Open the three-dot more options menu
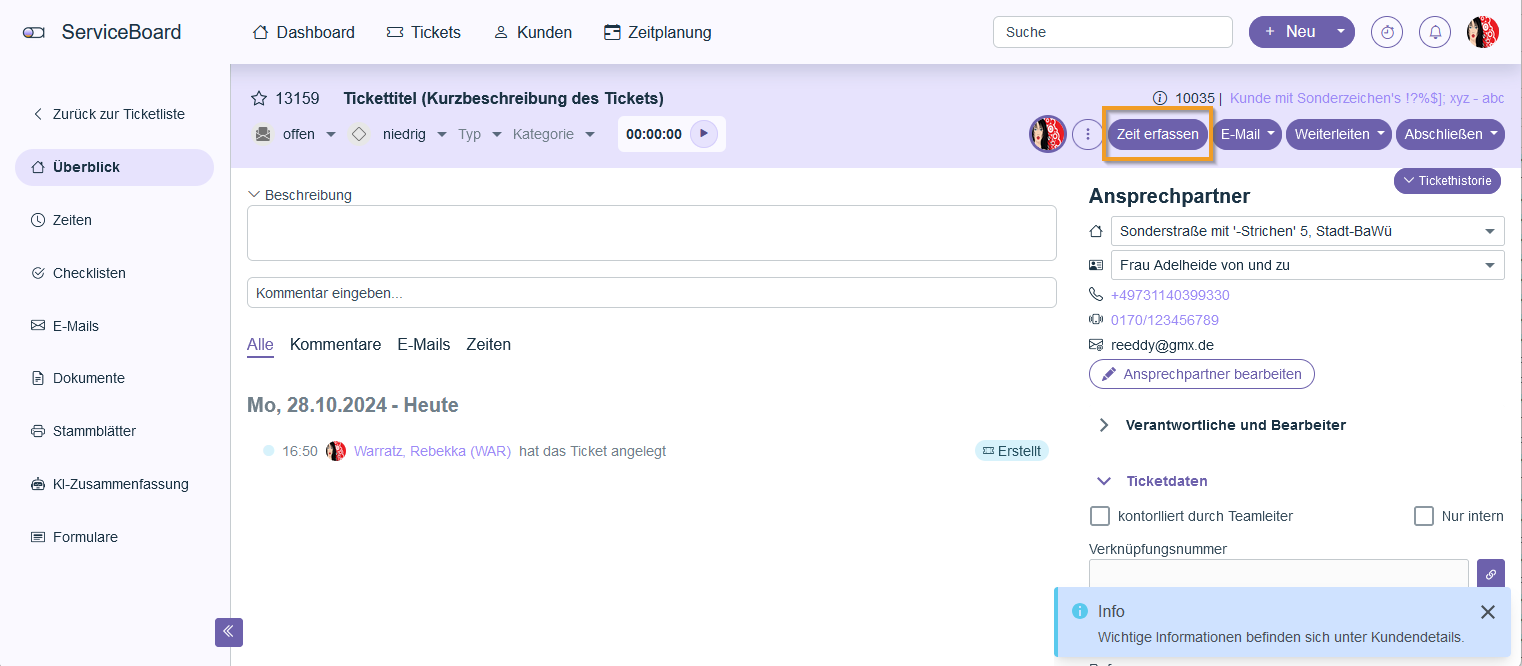The height and width of the screenshot is (666, 1522). point(1087,134)
